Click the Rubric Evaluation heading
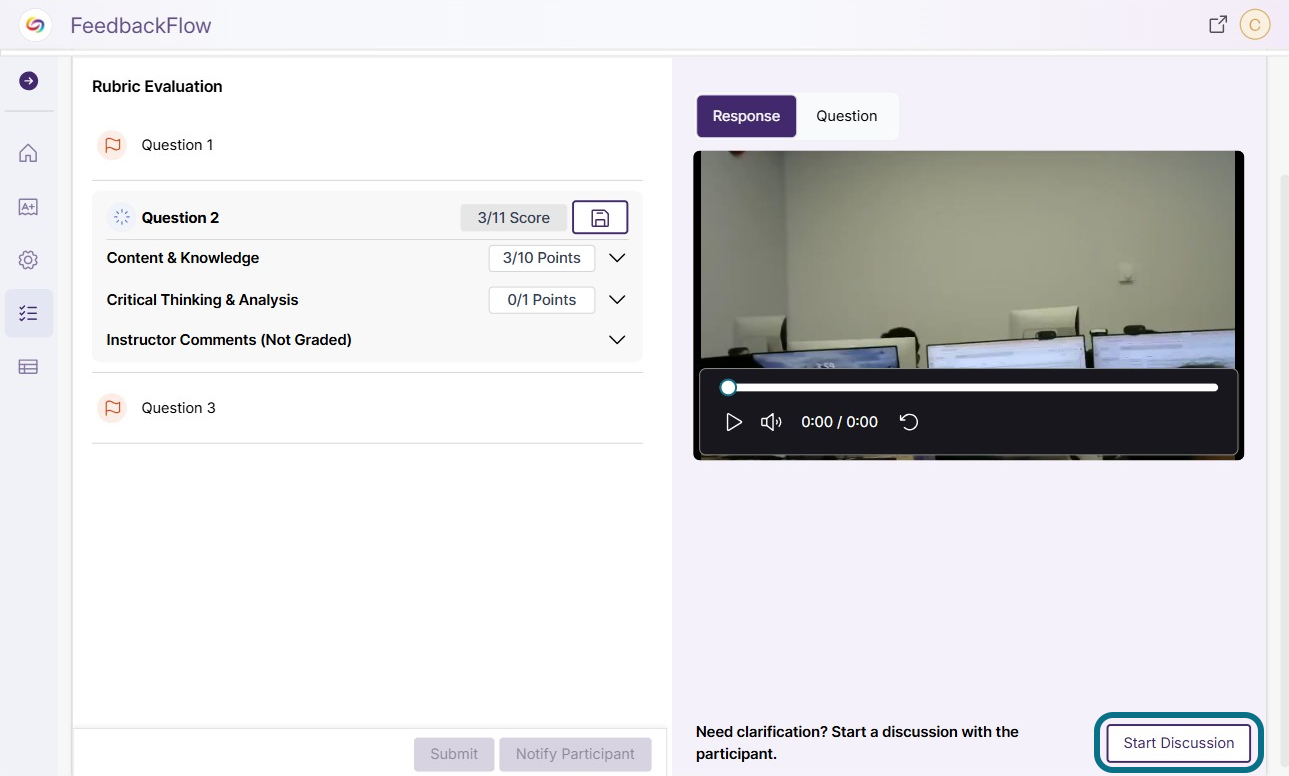The height and width of the screenshot is (776, 1289). 157,87
